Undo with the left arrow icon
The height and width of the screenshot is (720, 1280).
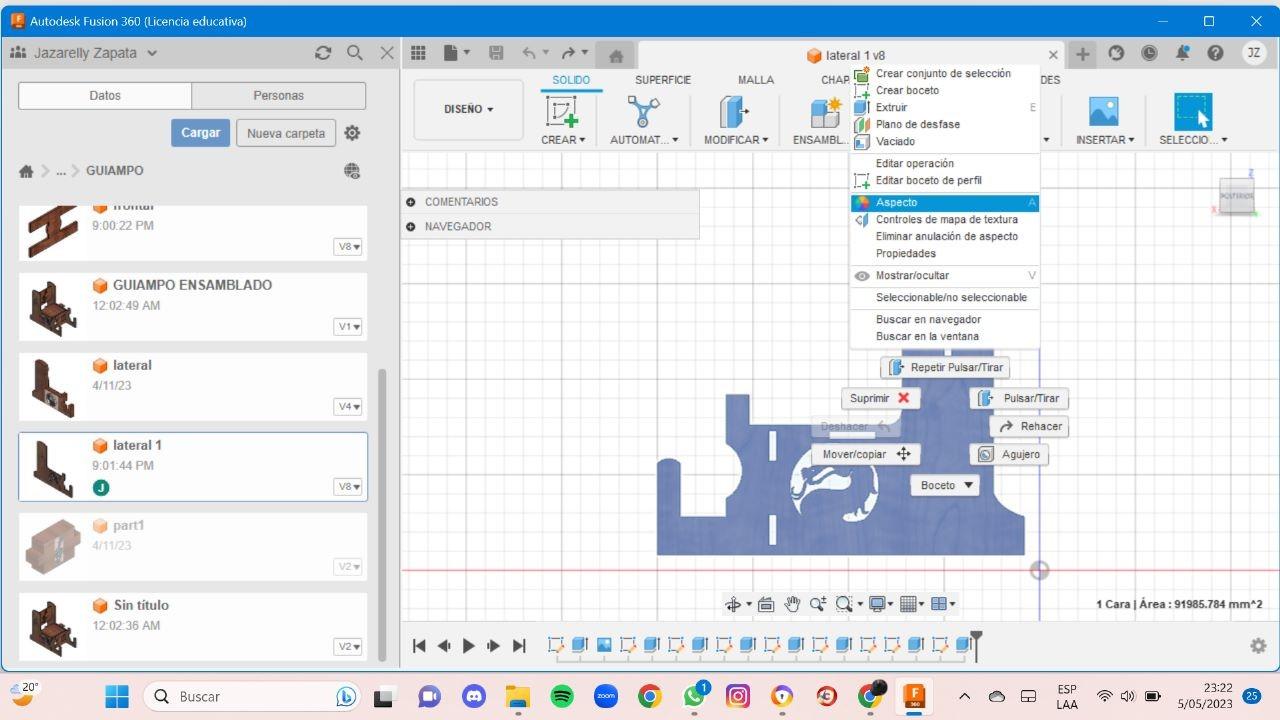[x=529, y=54]
